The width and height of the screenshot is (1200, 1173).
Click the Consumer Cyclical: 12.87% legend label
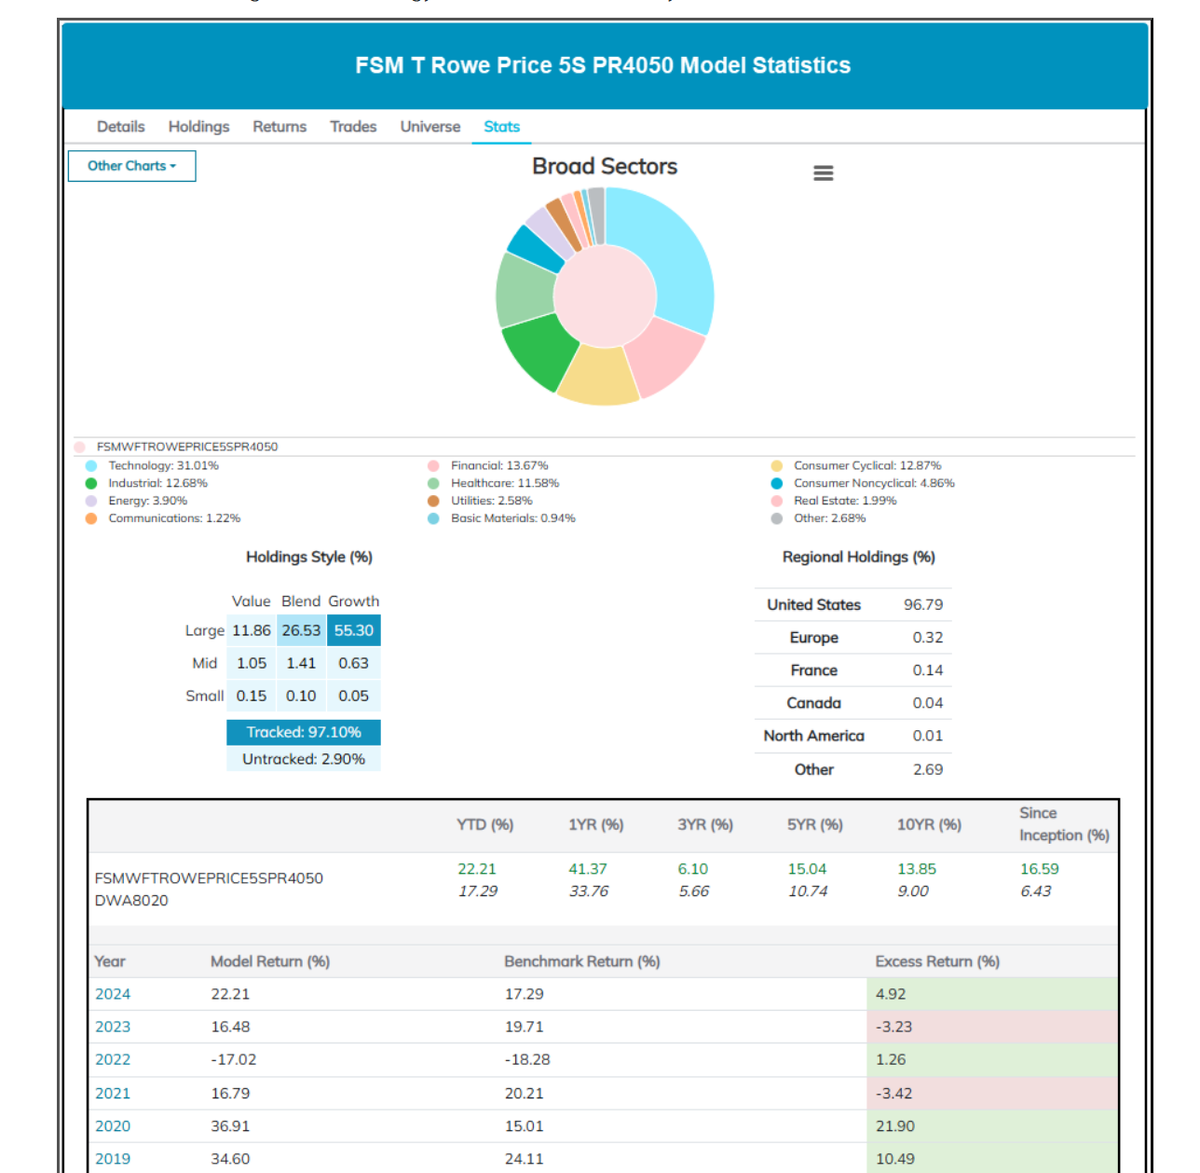click(x=867, y=466)
